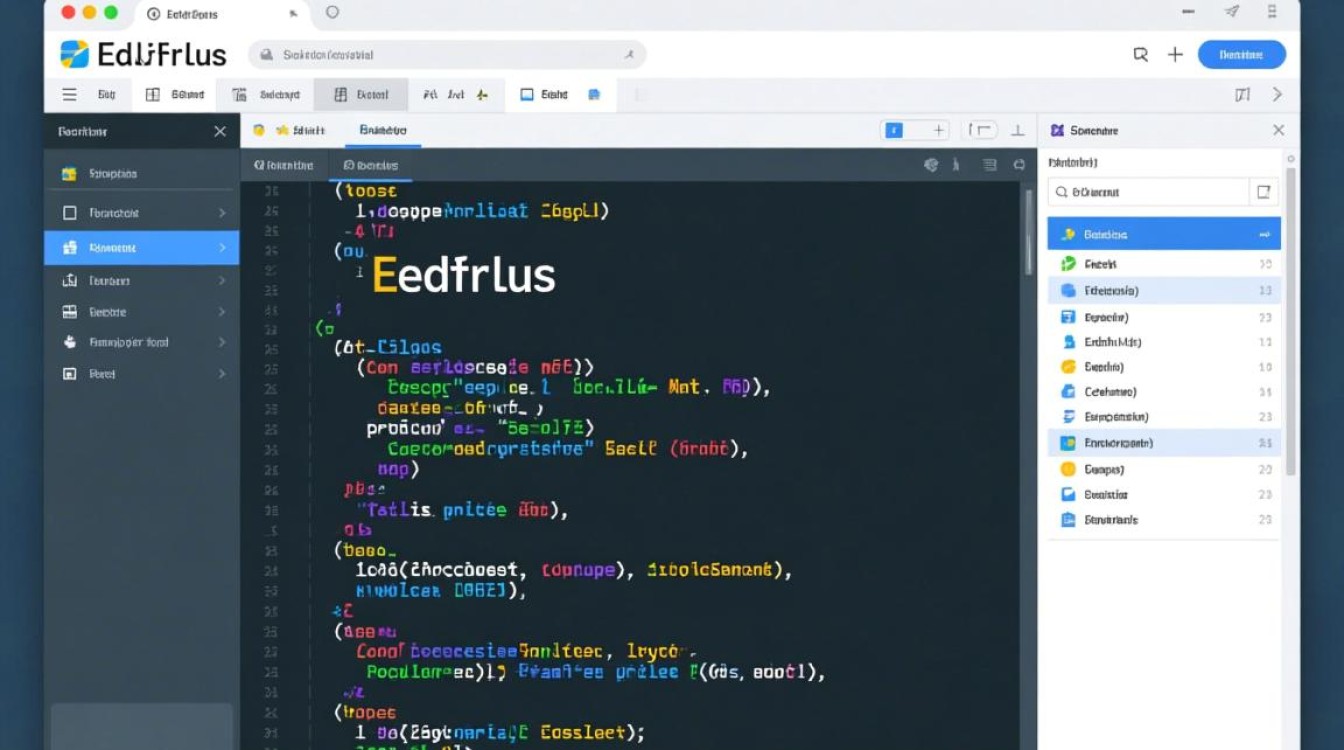The height and width of the screenshot is (750, 1344).
Task: Expand the toolbar overflow chevron at far right
Action: pyautogui.click(x=1277, y=94)
